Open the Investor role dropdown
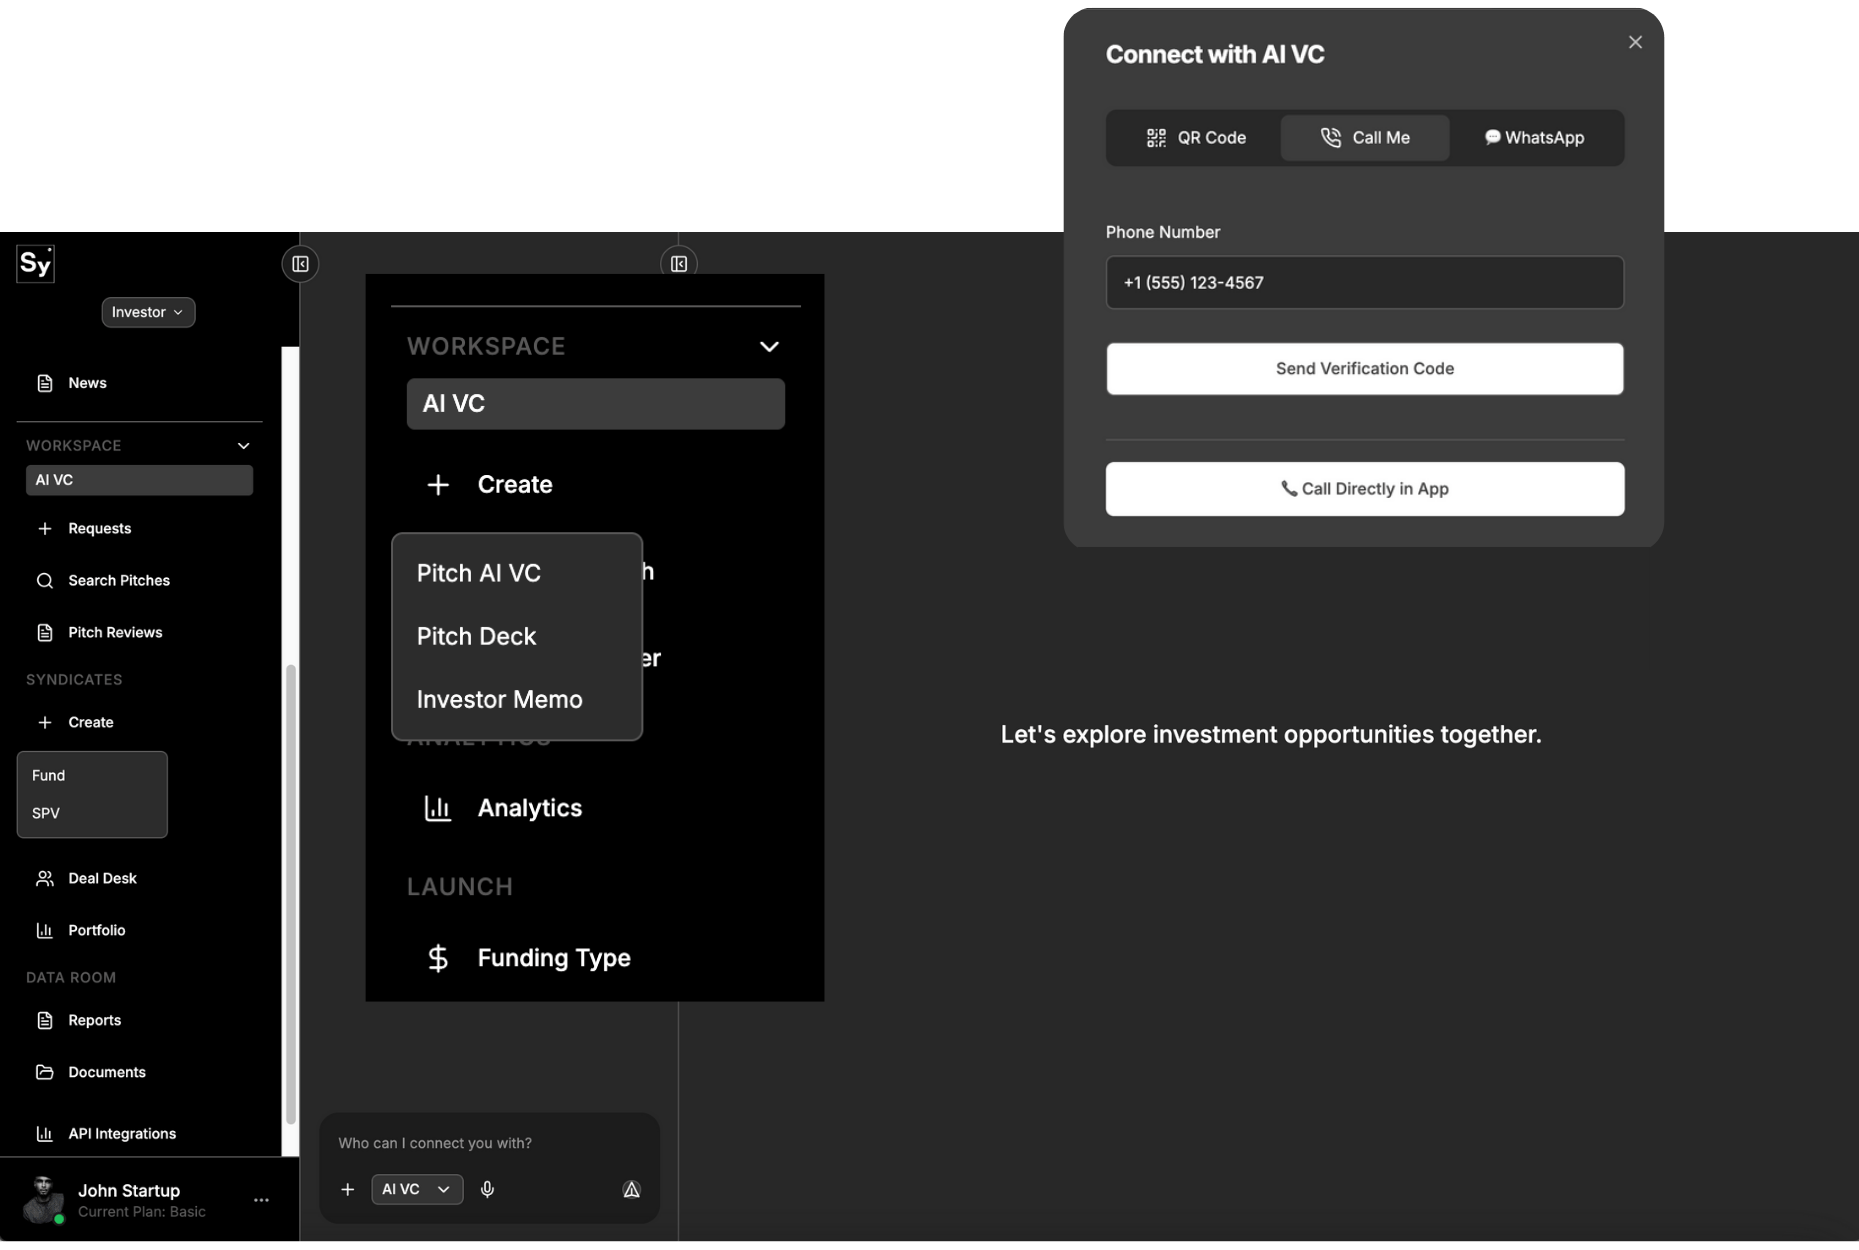The width and height of the screenshot is (1859, 1250). (x=148, y=312)
